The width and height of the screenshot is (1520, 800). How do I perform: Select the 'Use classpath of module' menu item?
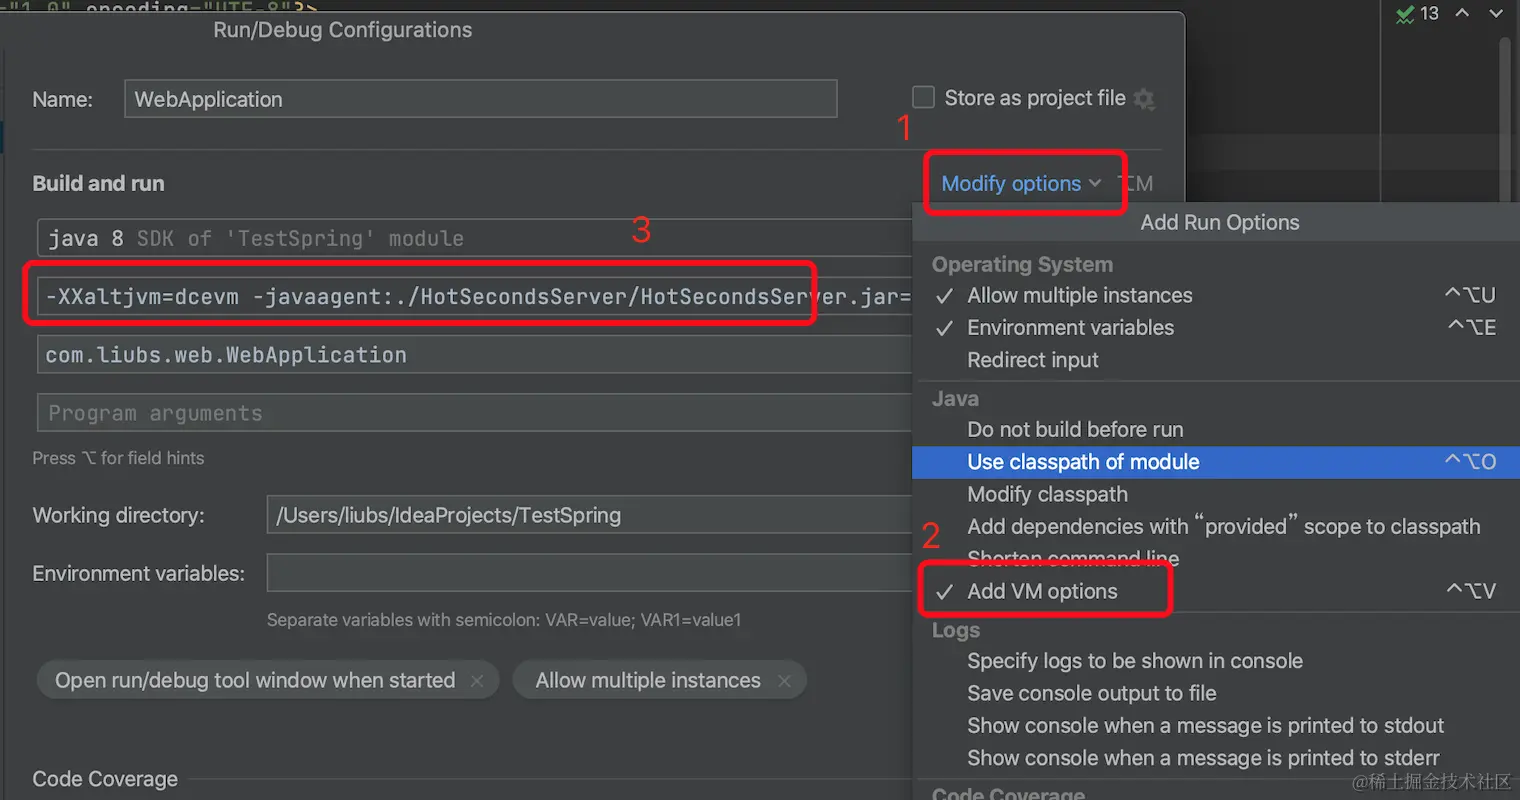(x=1083, y=462)
